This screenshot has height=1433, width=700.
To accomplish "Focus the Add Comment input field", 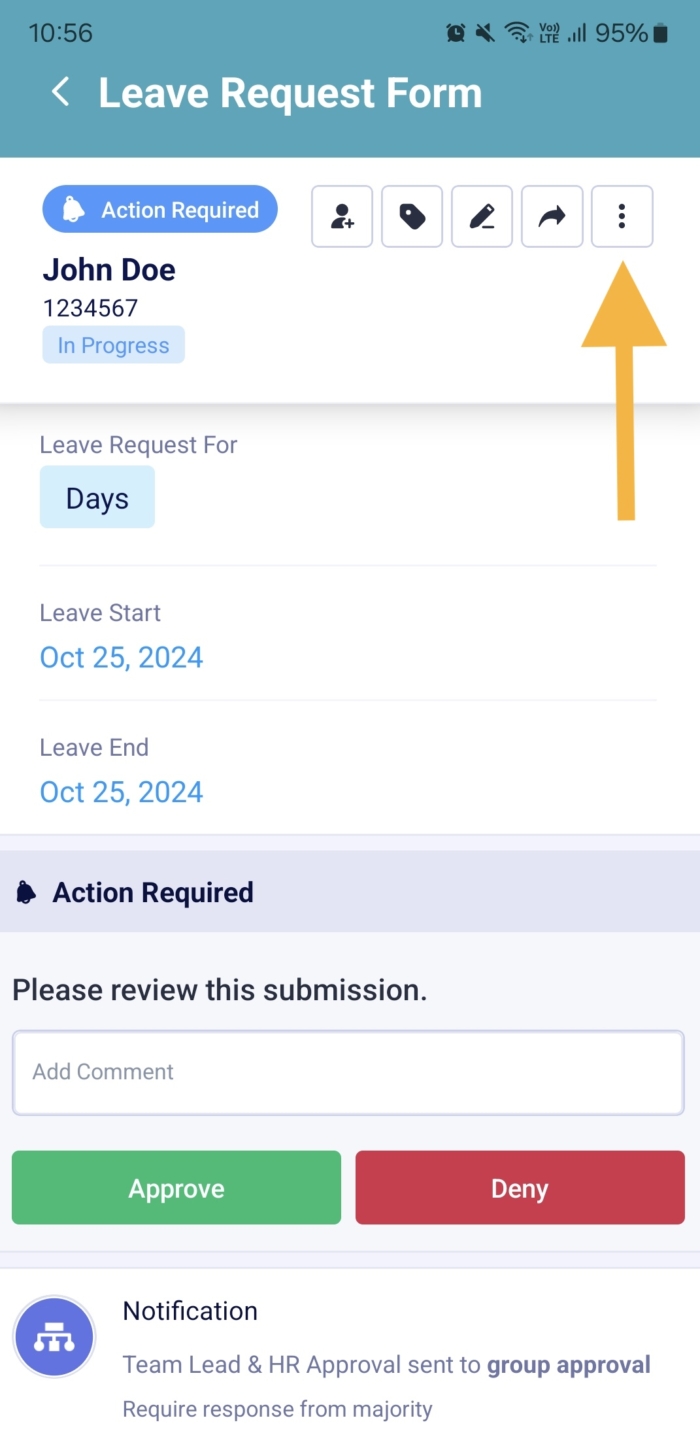I will pyautogui.click(x=348, y=1072).
